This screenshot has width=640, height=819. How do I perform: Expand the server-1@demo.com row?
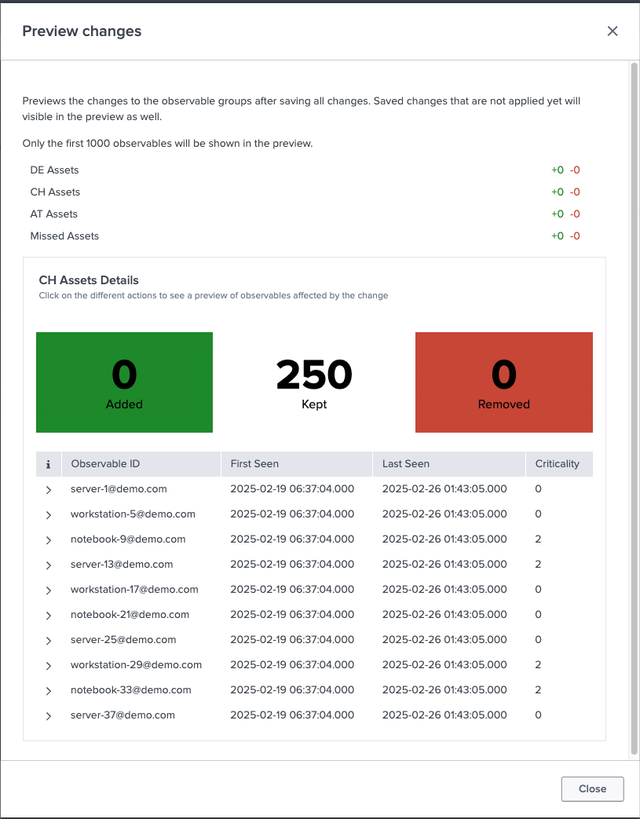[49, 490]
